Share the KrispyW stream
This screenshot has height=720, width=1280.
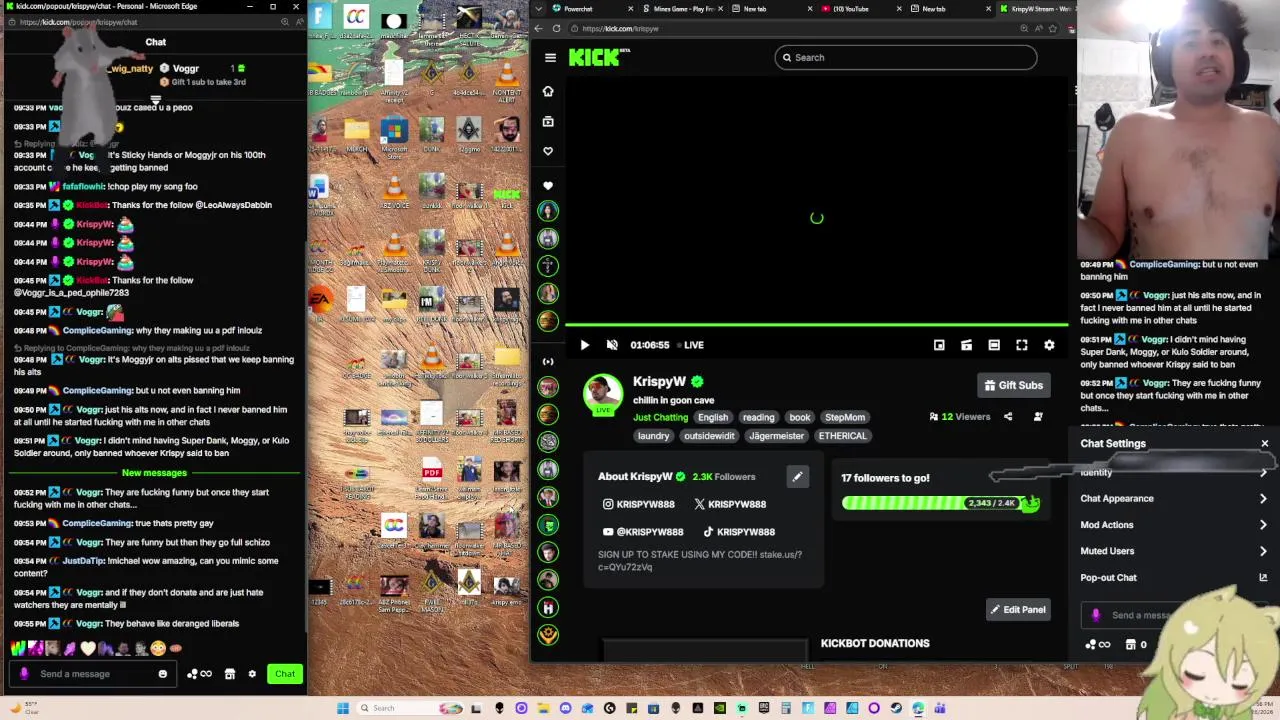tap(1008, 417)
